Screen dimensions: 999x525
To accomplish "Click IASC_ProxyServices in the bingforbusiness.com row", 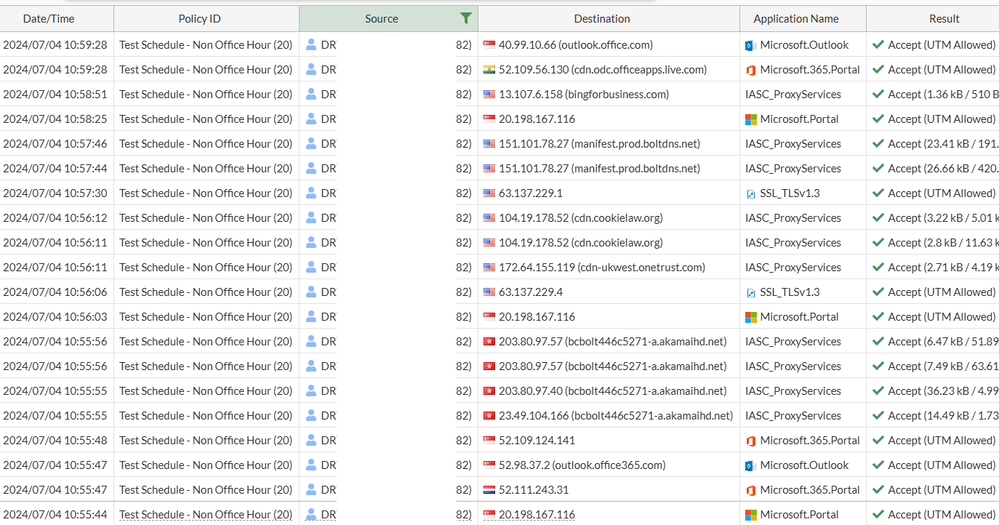I will click(x=793, y=94).
